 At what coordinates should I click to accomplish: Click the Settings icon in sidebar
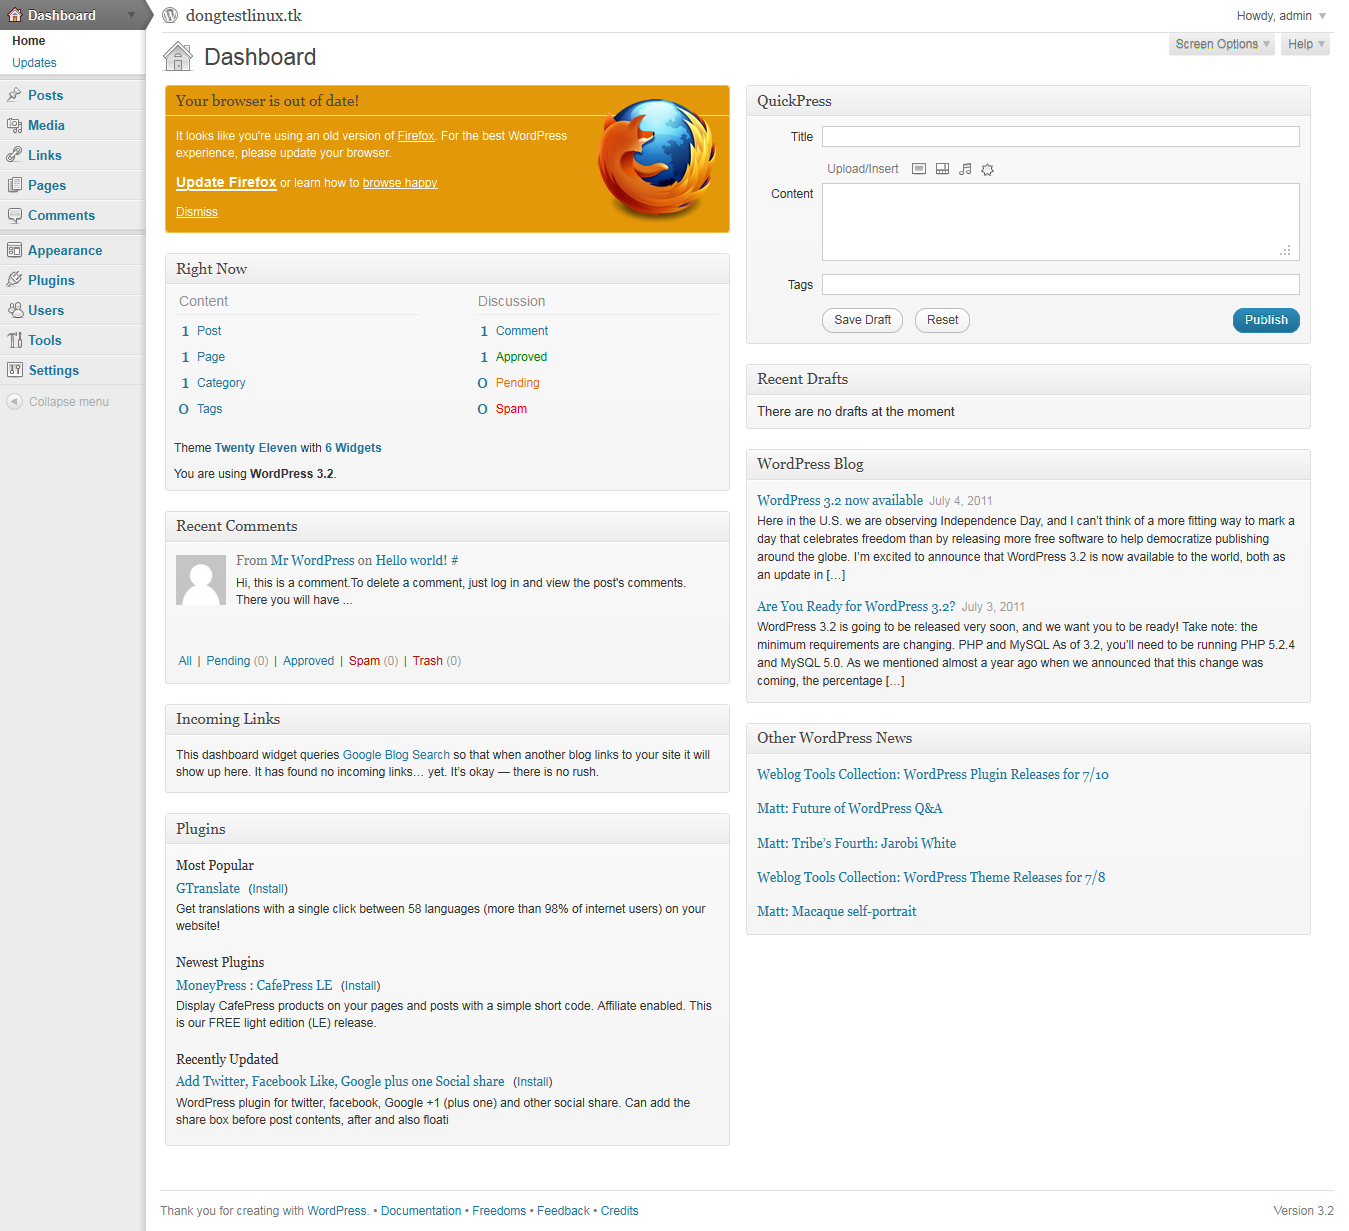click(14, 370)
